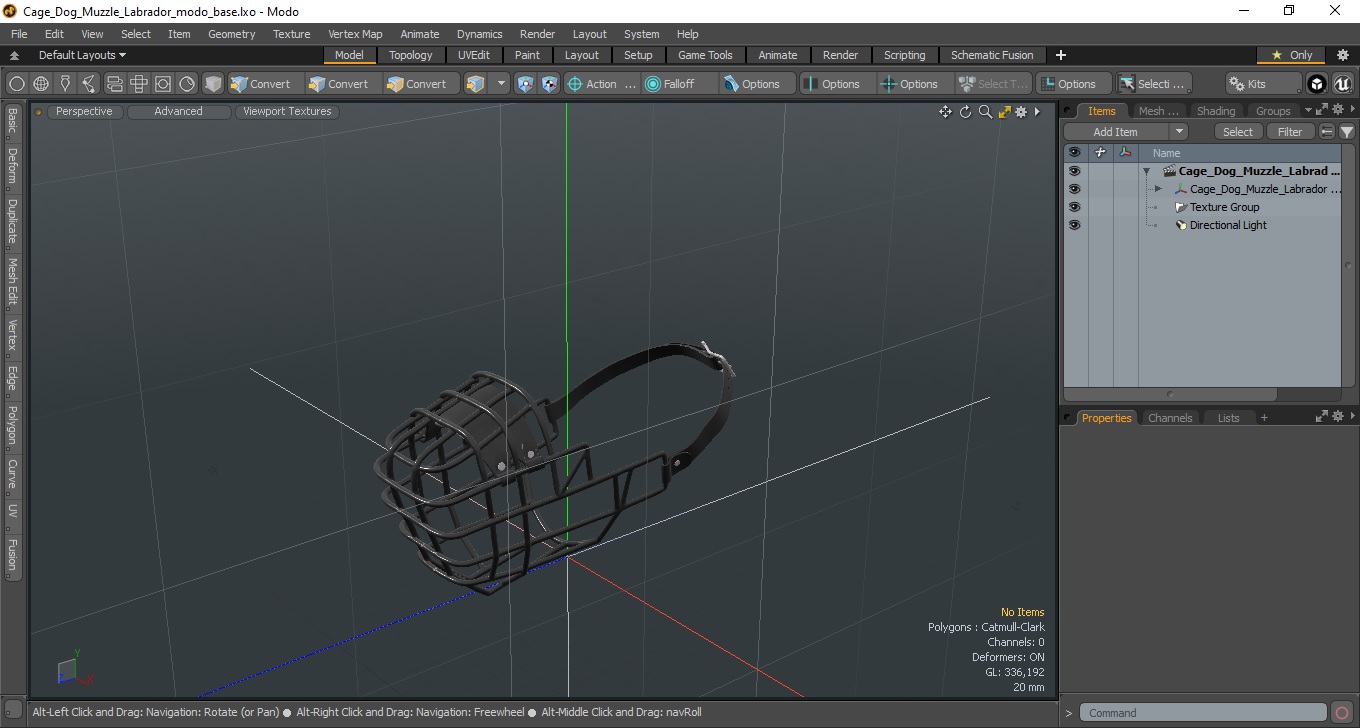
Task: Click the funnel filter icon in Items panel
Action: pos(1347,132)
